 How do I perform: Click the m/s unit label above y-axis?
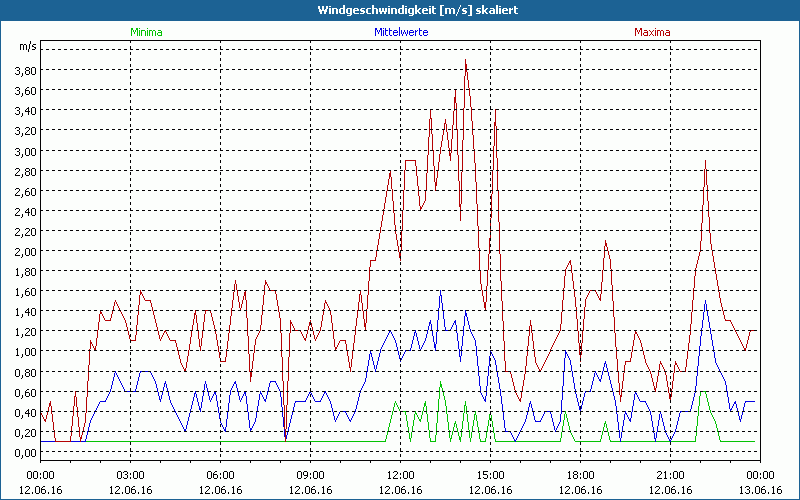click(x=27, y=47)
